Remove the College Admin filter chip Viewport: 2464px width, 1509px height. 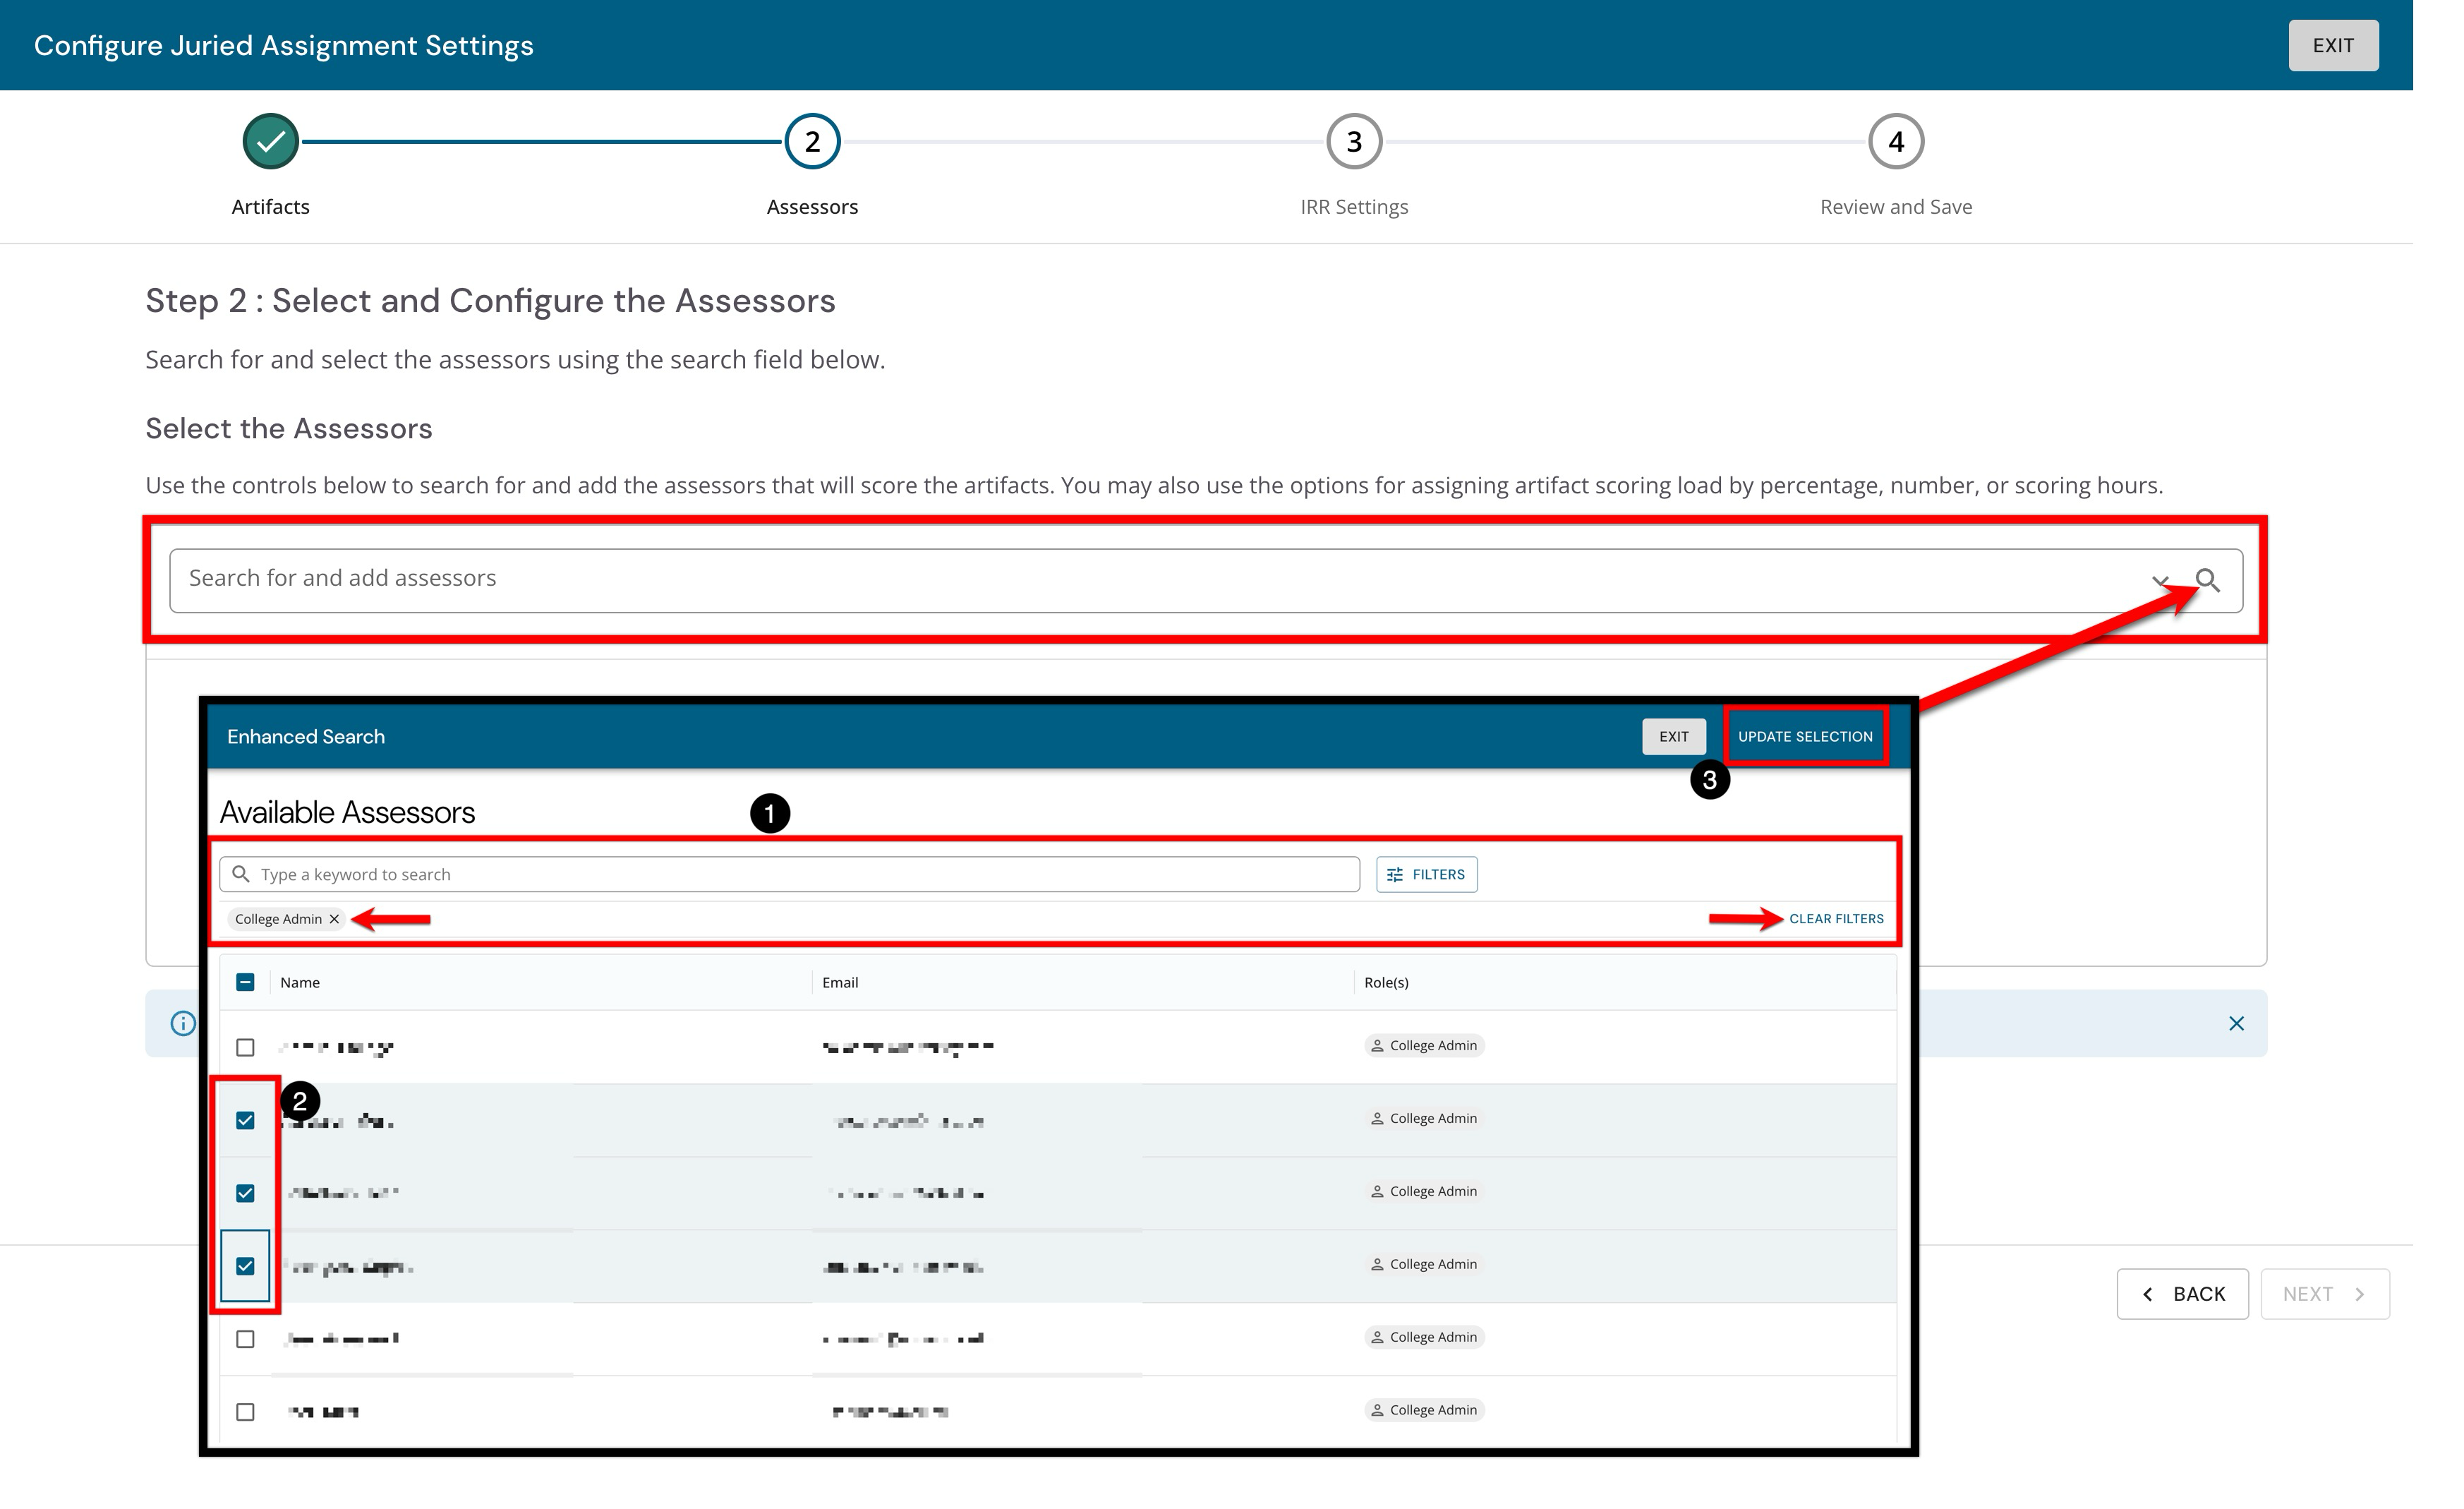[x=335, y=919]
